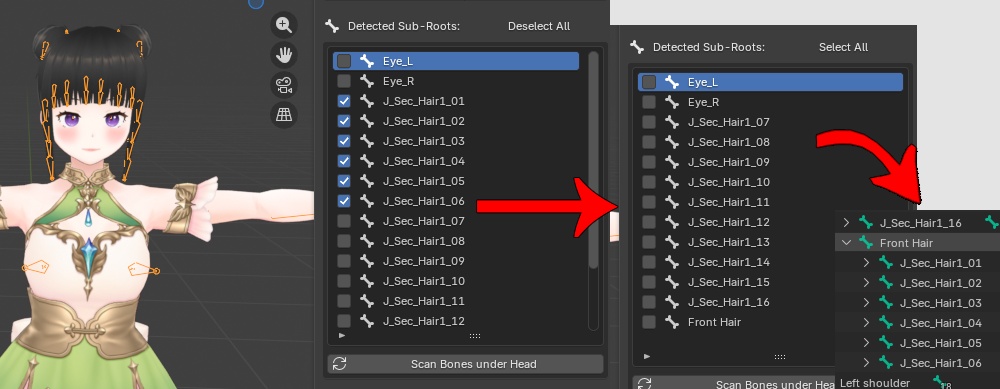Check J_Sec_Hair1_12 in left list
The image size is (1000, 389).
pos(344,321)
